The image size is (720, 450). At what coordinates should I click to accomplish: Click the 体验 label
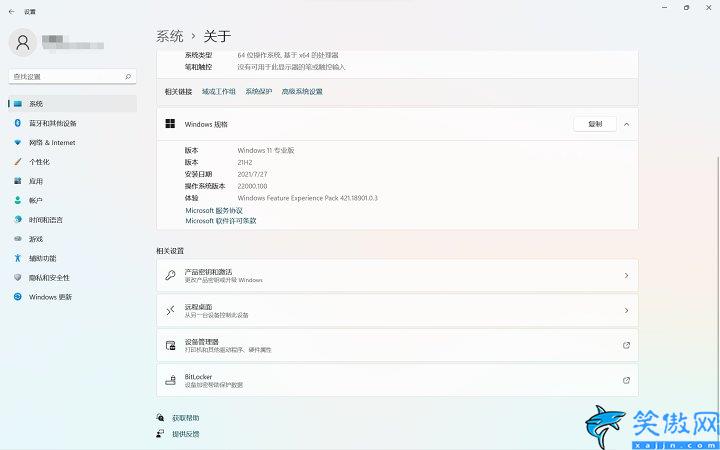191,198
